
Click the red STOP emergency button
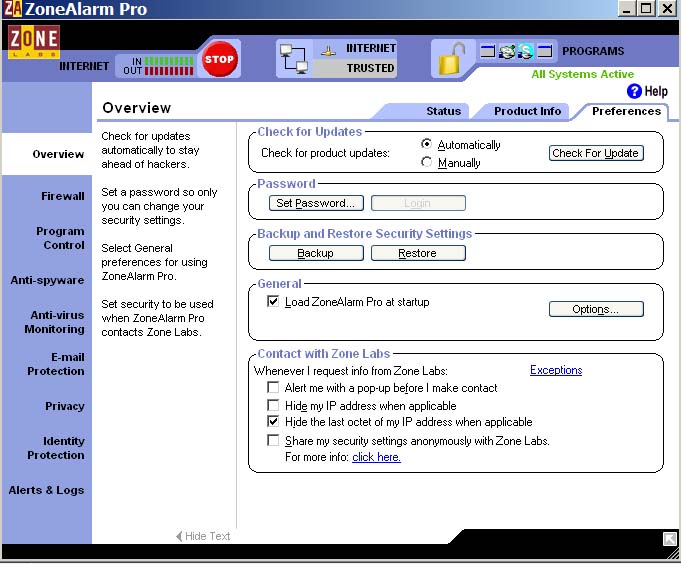(220, 59)
